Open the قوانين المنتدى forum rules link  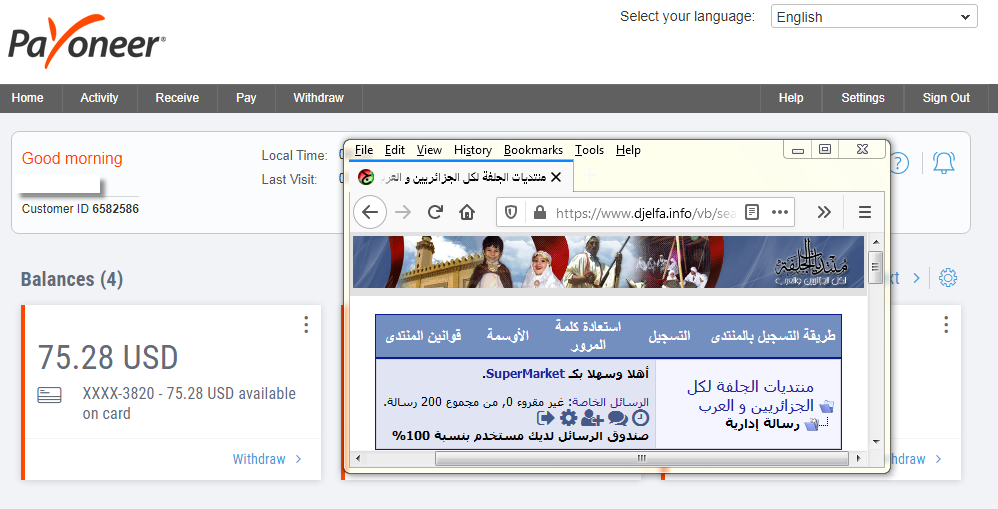(x=423, y=335)
